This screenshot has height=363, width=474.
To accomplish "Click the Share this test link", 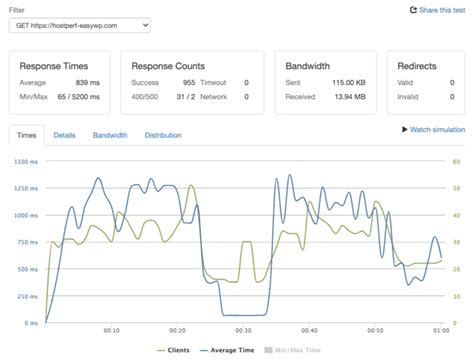I will [442, 10].
